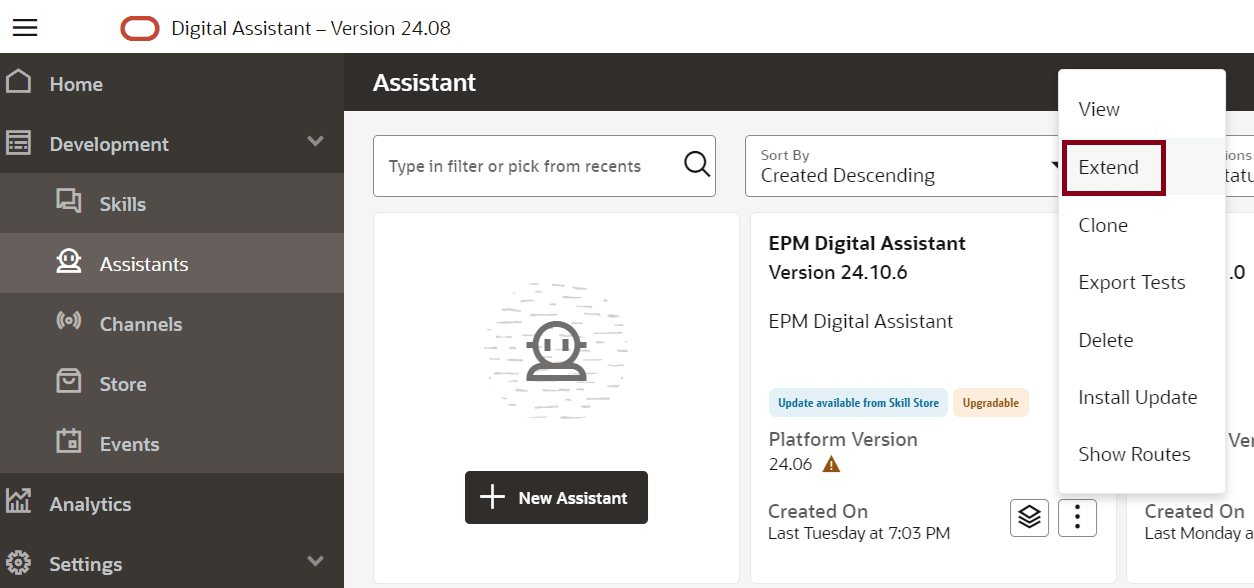Open the three-dot options menu
This screenshot has height=588, width=1254.
tap(1077, 517)
